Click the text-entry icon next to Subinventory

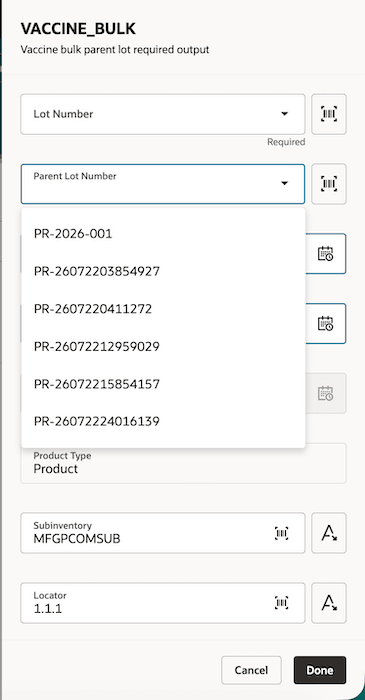click(329, 533)
